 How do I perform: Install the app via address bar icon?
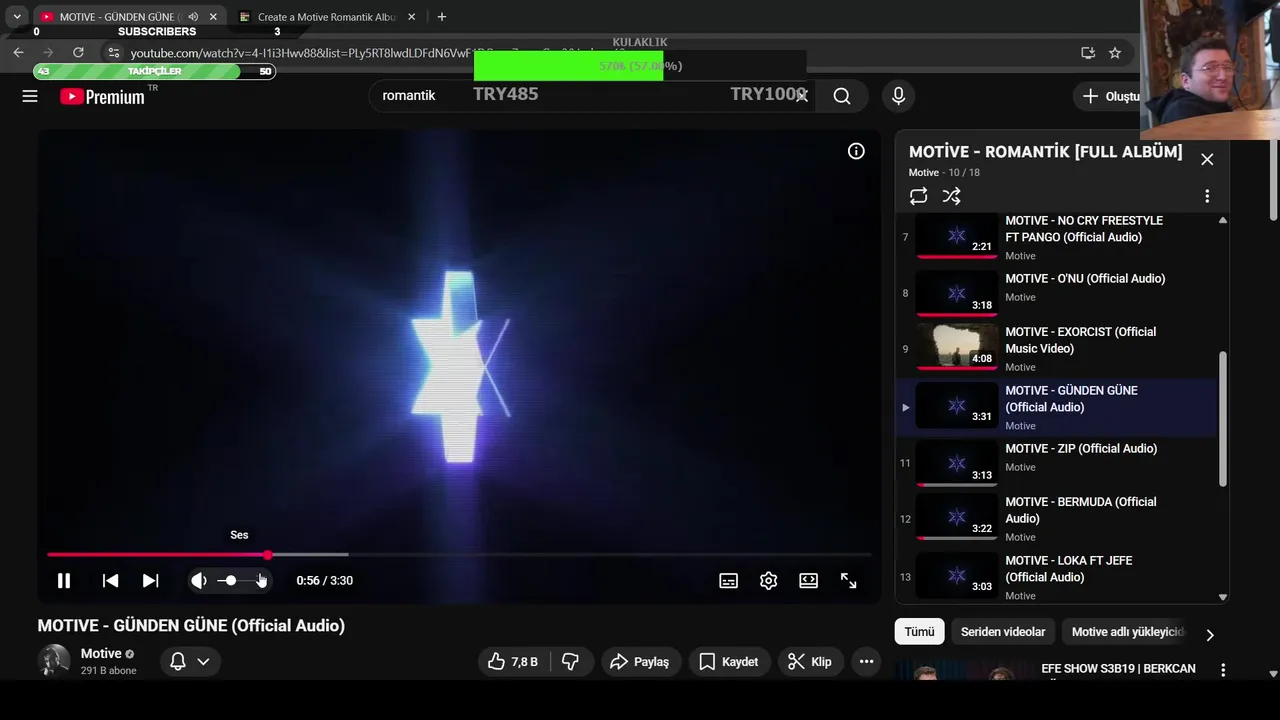(1088, 53)
